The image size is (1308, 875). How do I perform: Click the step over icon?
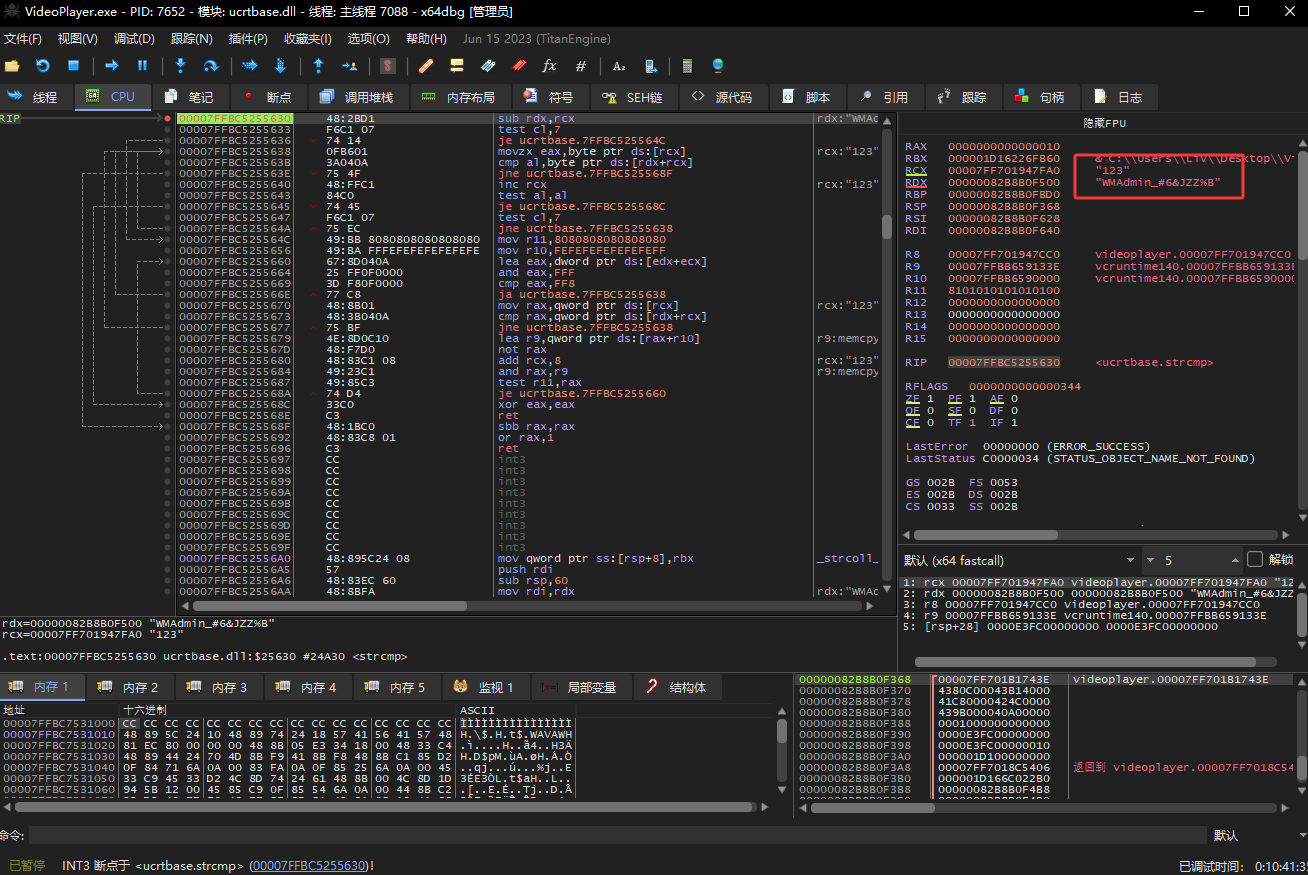[x=210, y=66]
